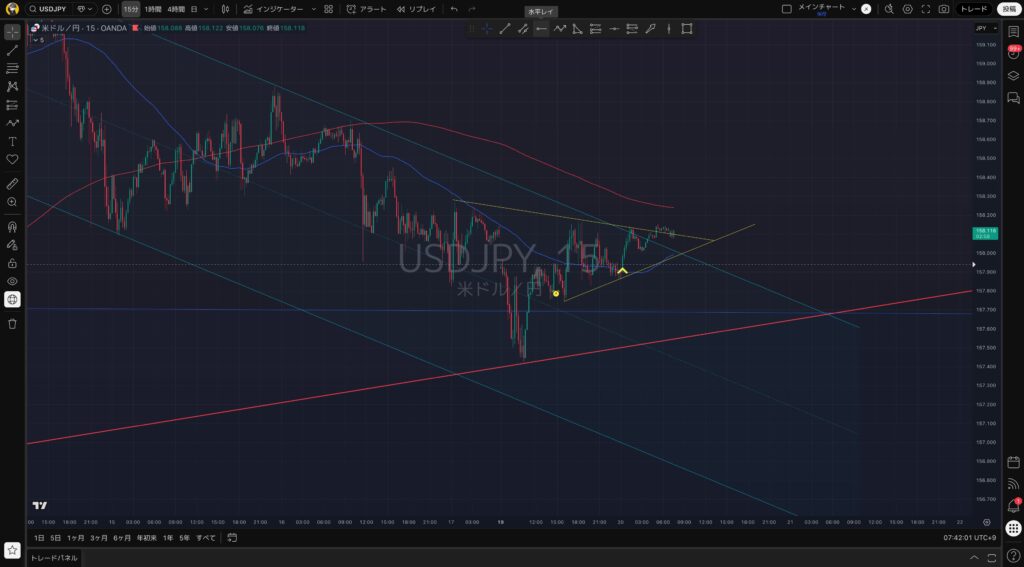Open the alerts clock icon in right sidebar
Viewport: 1024px width, 567px height.
tap(1014, 54)
